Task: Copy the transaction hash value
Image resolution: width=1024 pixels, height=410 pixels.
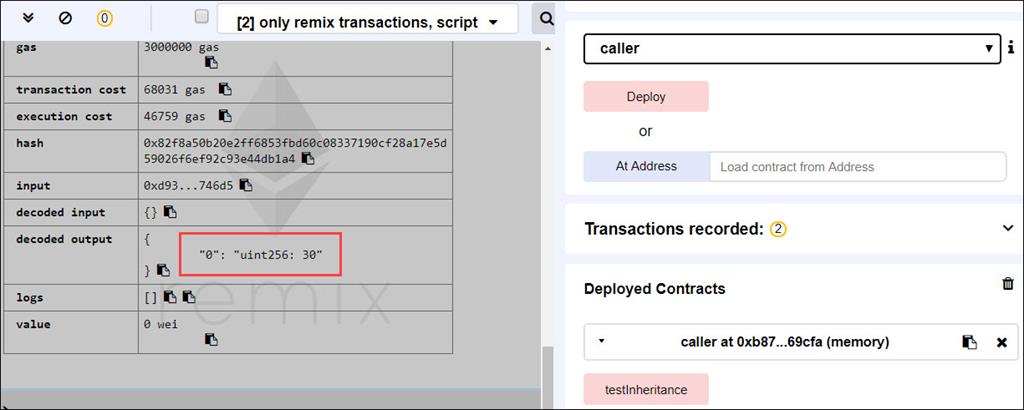Action: tap(308, 158)
